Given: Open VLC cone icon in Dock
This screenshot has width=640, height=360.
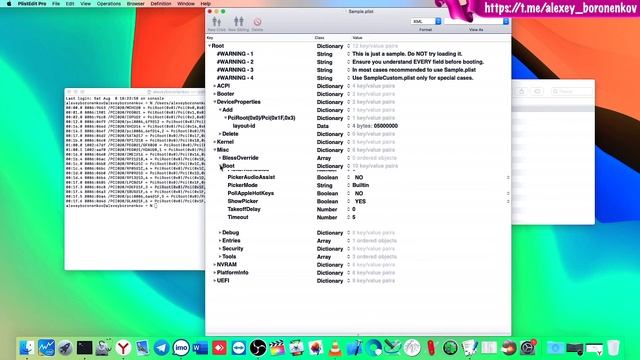Looking at the screenshot, I should coord(335,348).
